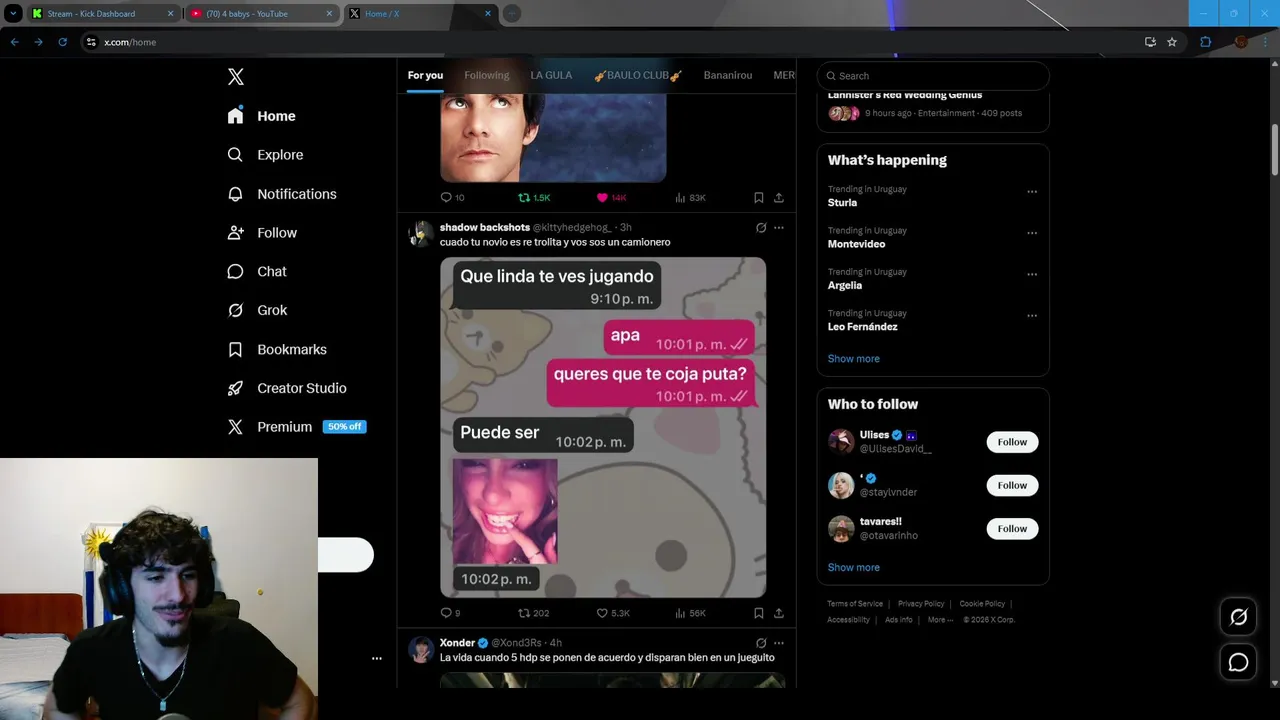
Task: Reload the page in Chrome
Action: tap(62, 42)
